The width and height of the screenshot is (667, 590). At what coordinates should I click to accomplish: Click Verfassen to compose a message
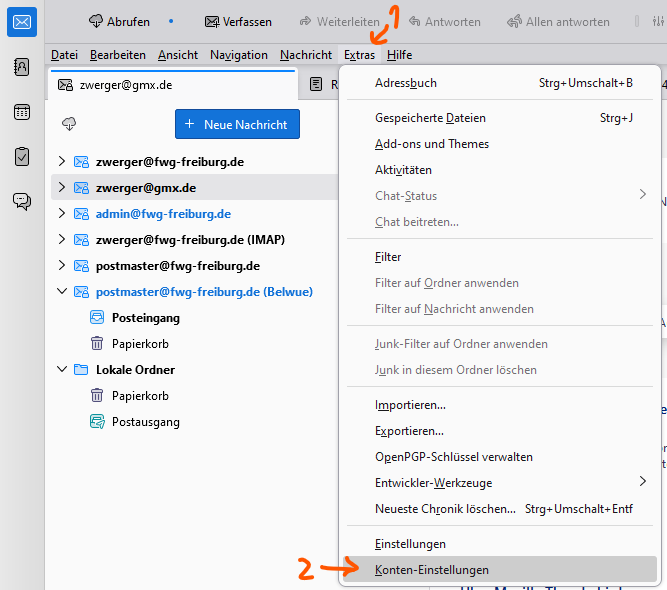240,21
